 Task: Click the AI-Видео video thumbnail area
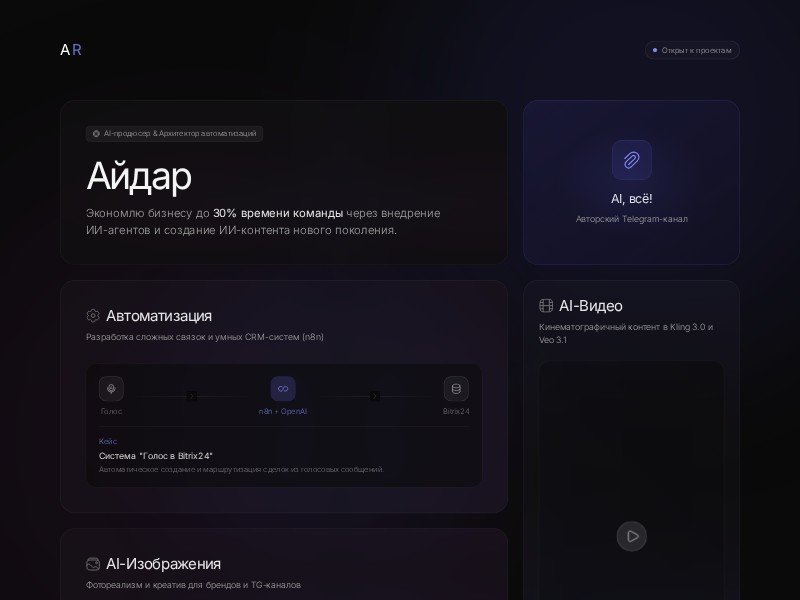coord(632,481)
